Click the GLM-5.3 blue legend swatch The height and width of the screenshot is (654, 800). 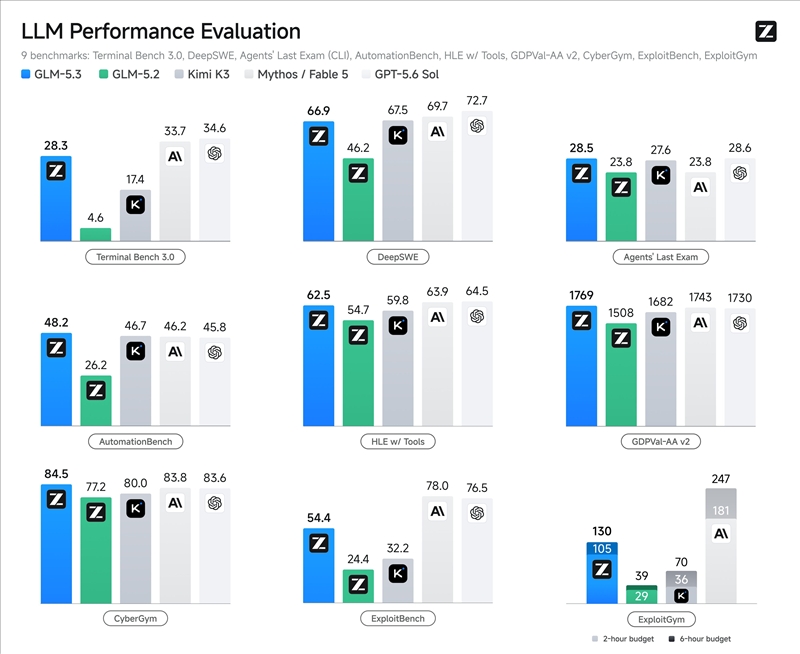click(x=26, y=74)
